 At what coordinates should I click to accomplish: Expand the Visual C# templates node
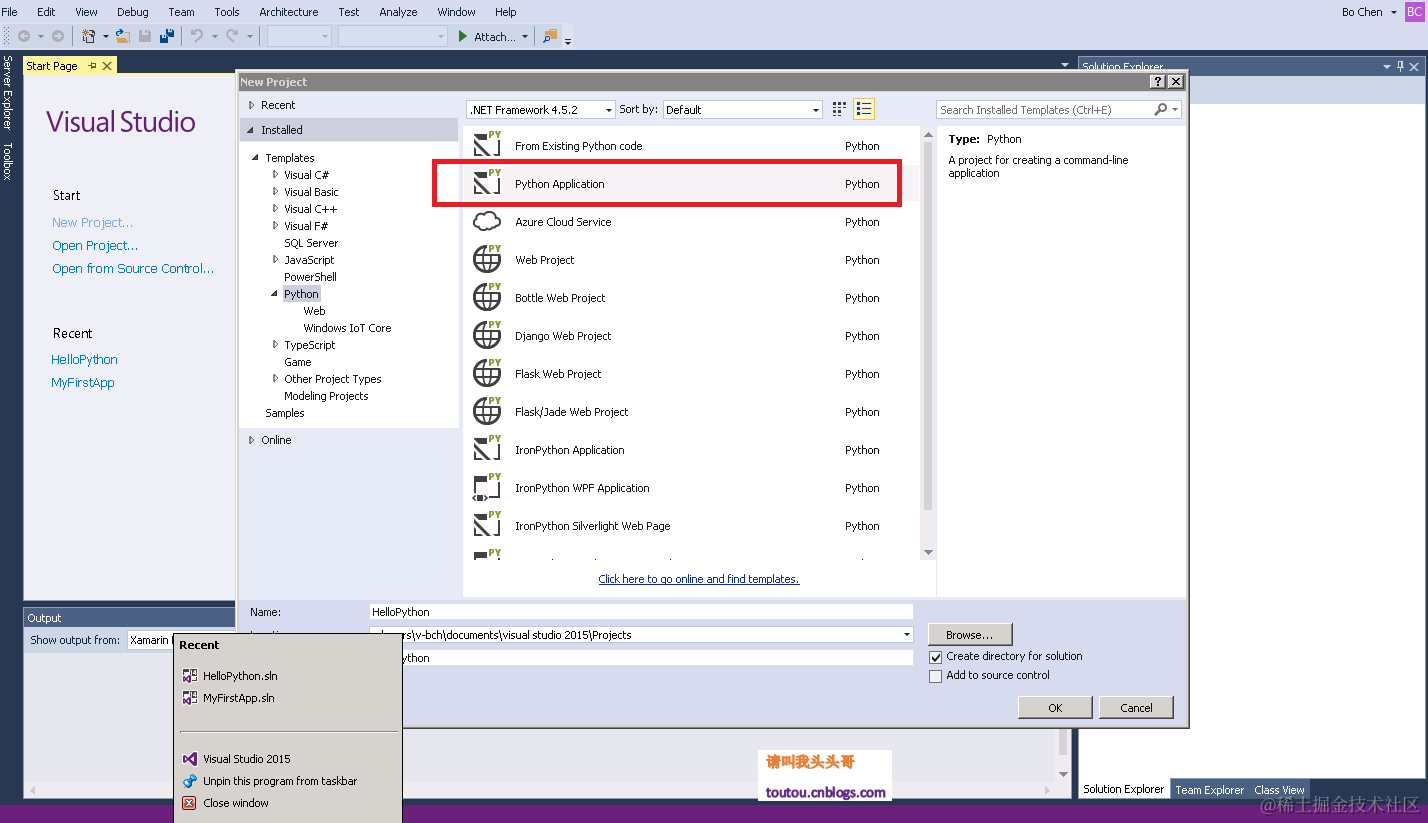(276, 175)
